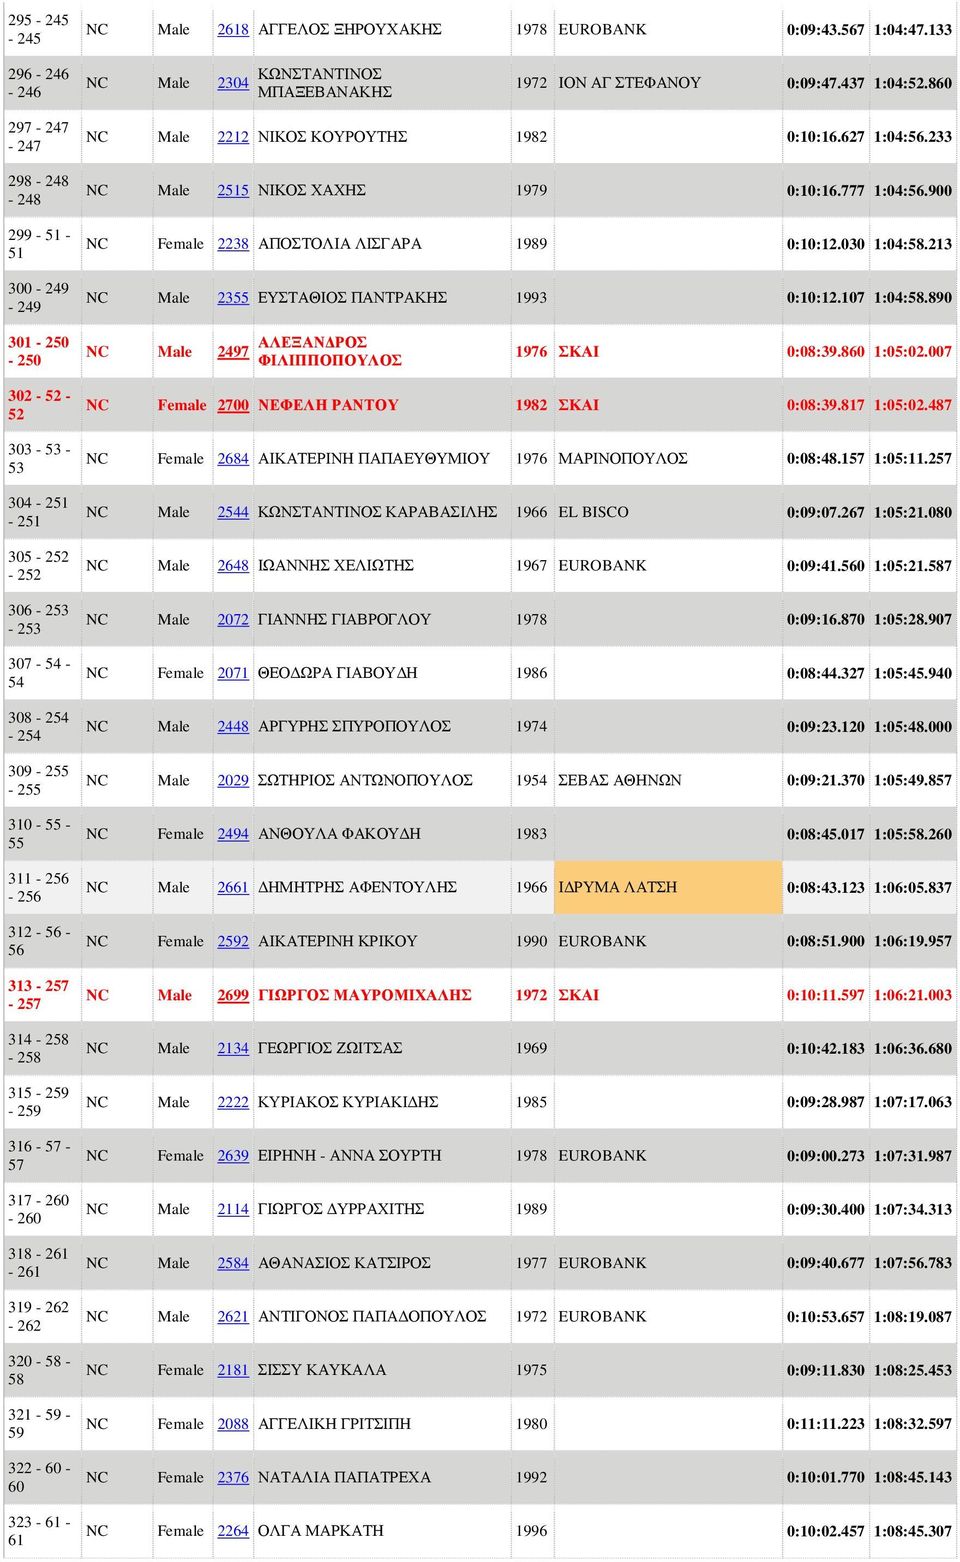This screenshot has width=960, height=1562.
Task: Click runner name ΑΝΤΙΓΟΝΟΣ ΠΑΠΑΔΟΠΟΥΛΟΣ
Action: [372, 1317]
